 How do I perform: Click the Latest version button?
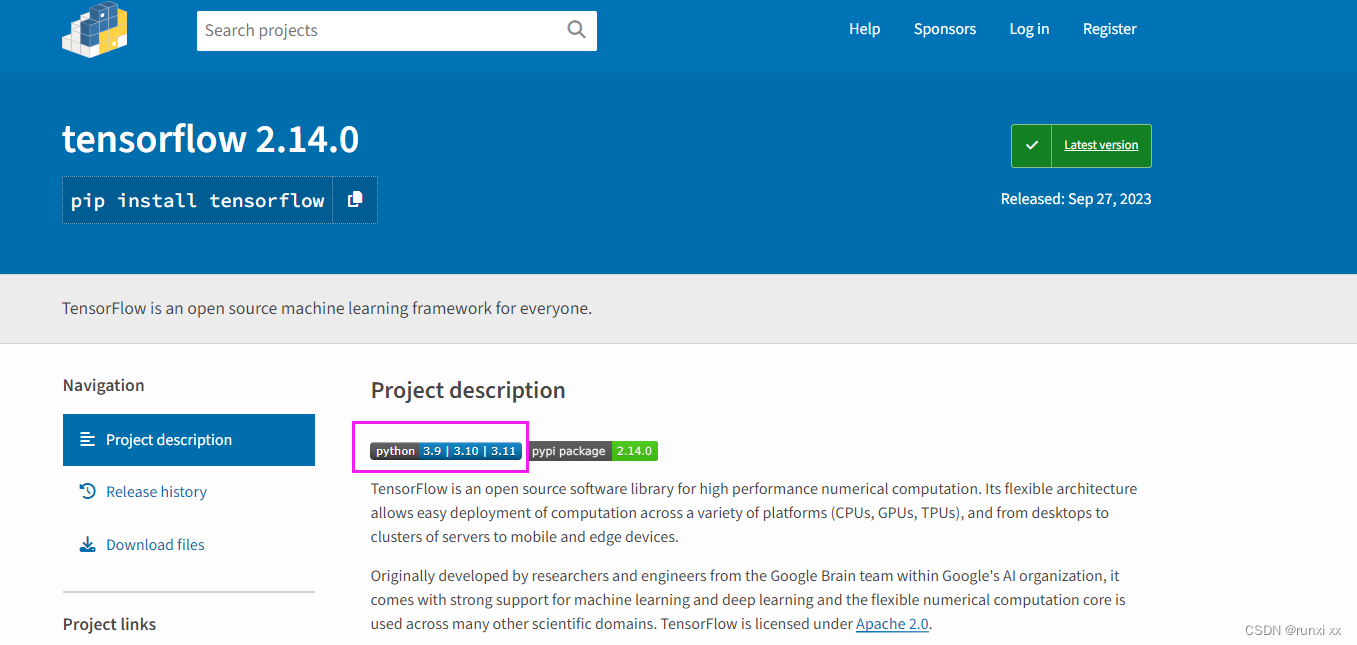tap(1100, 146)
